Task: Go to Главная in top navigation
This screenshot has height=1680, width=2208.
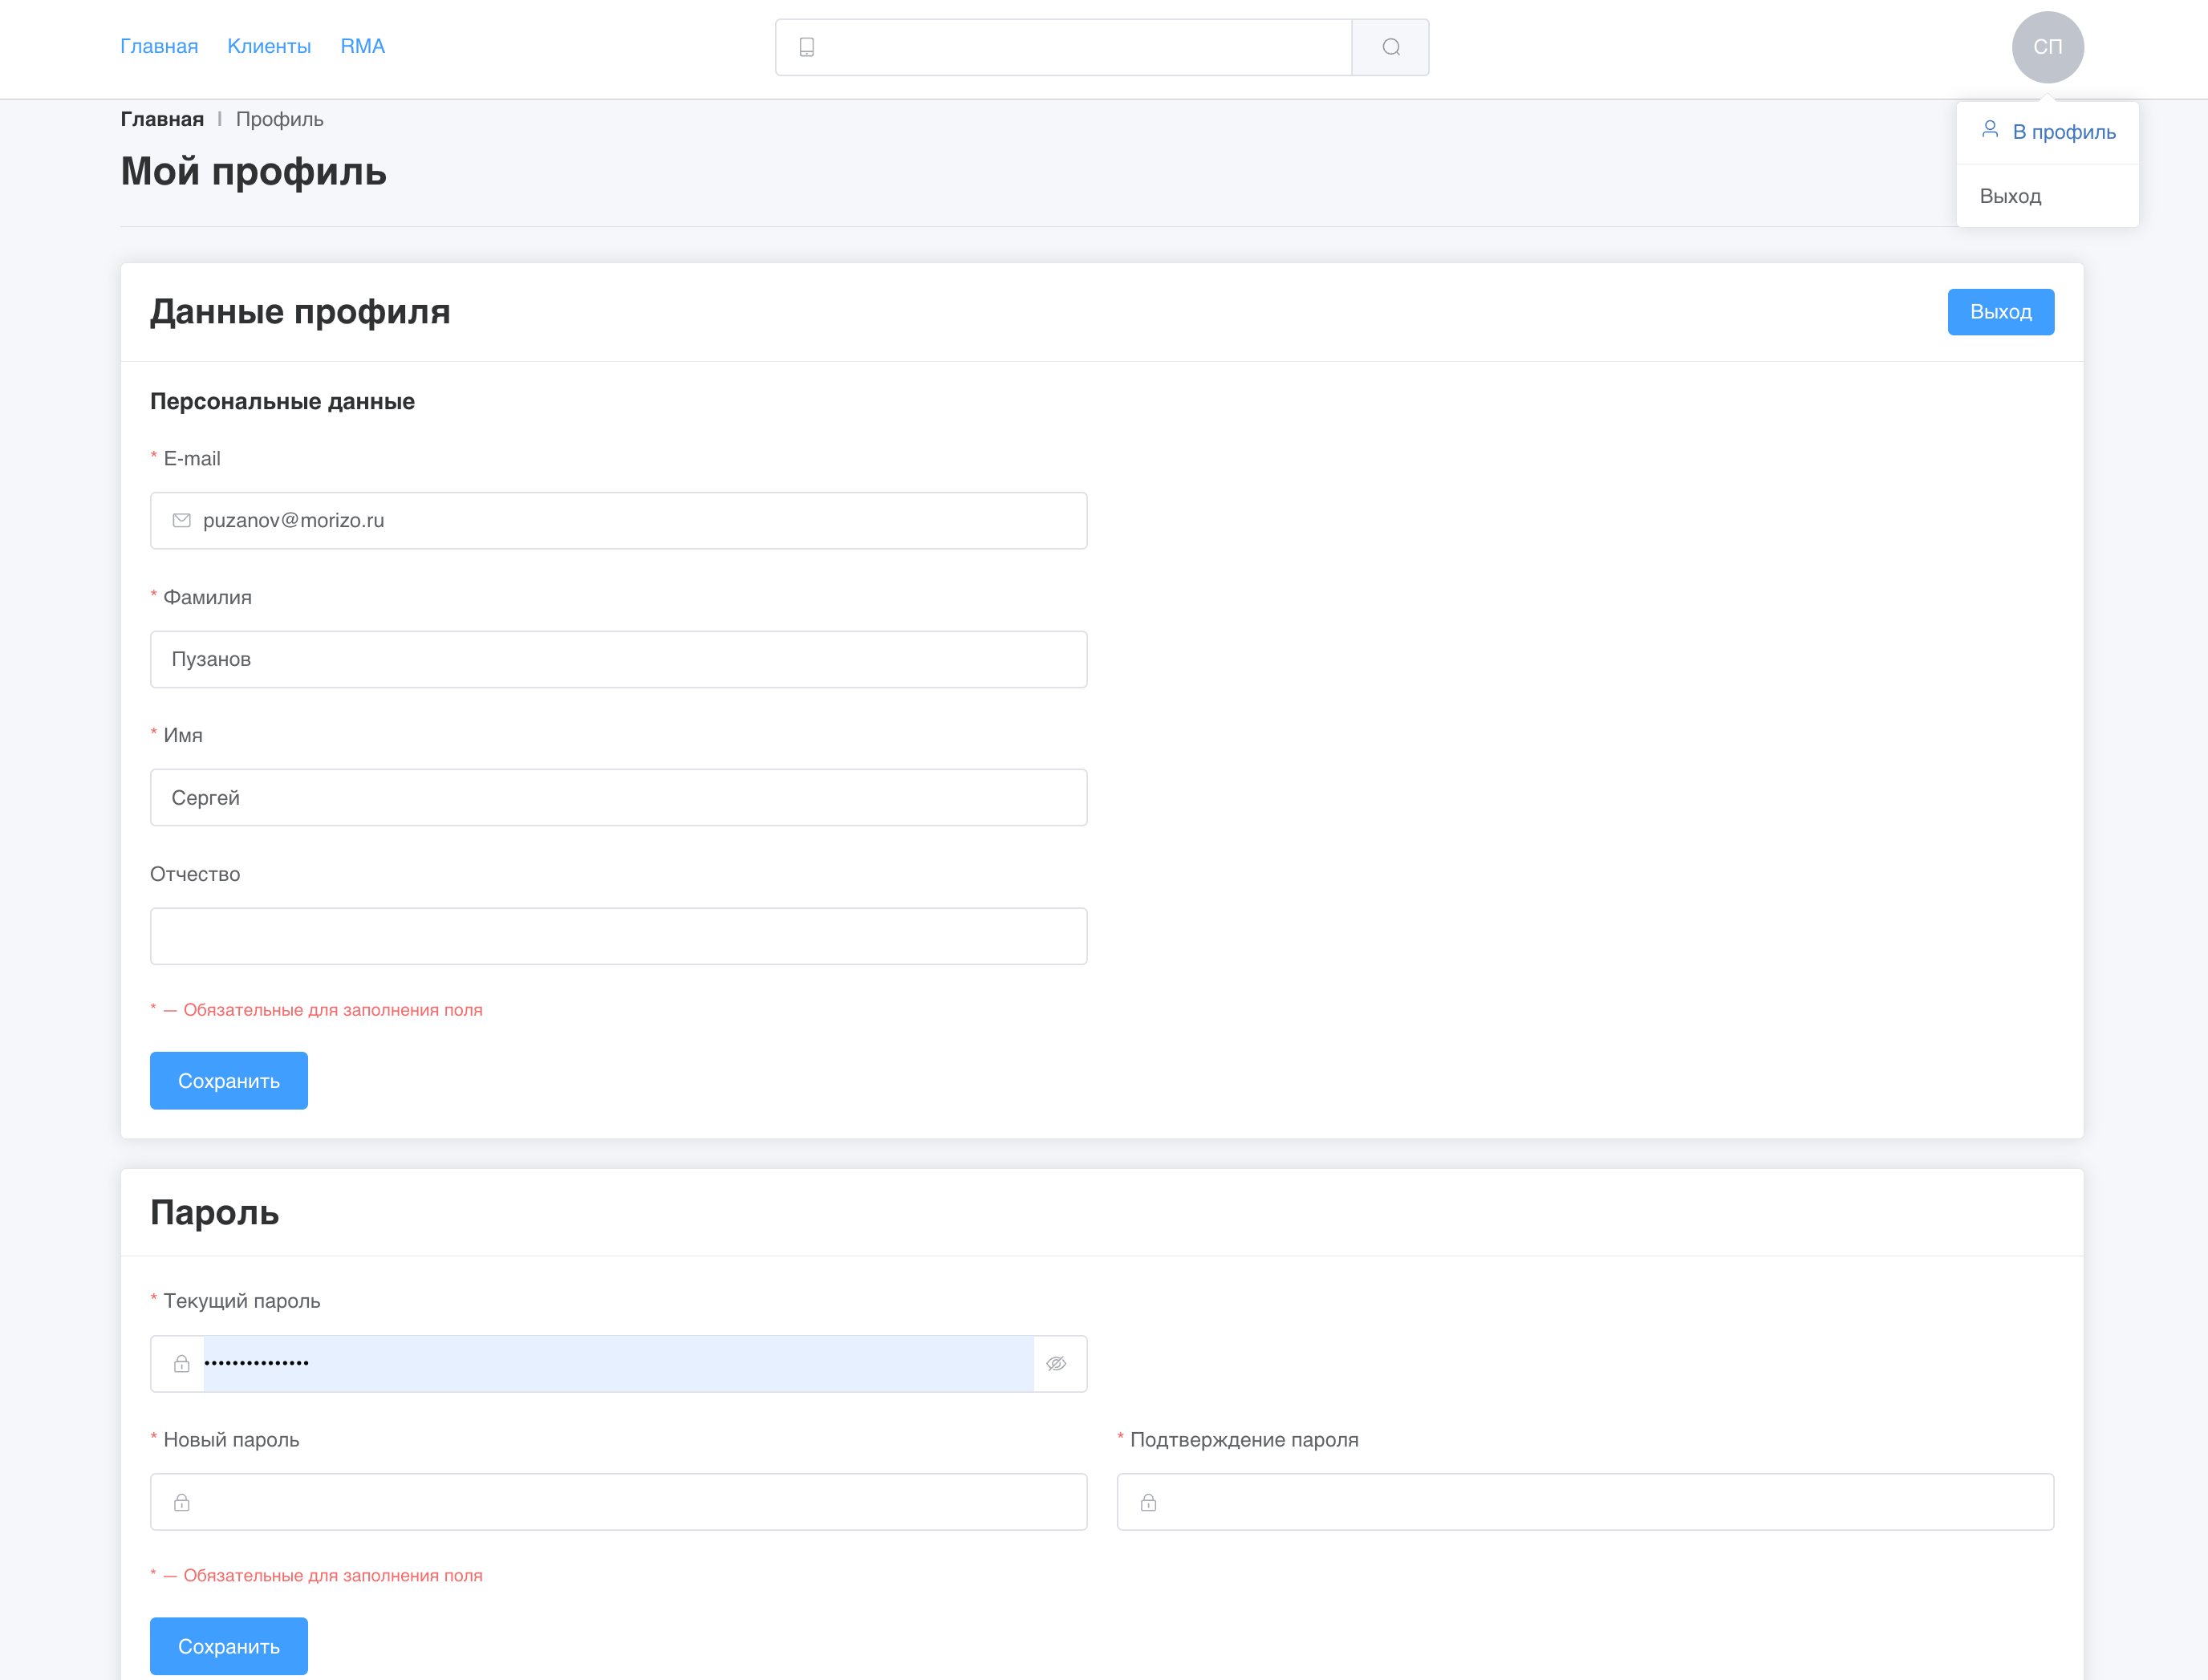Action: point(159,46)
